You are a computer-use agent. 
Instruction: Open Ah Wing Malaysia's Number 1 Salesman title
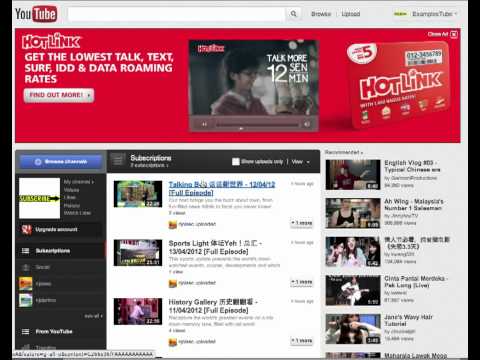tap(414, 205)
